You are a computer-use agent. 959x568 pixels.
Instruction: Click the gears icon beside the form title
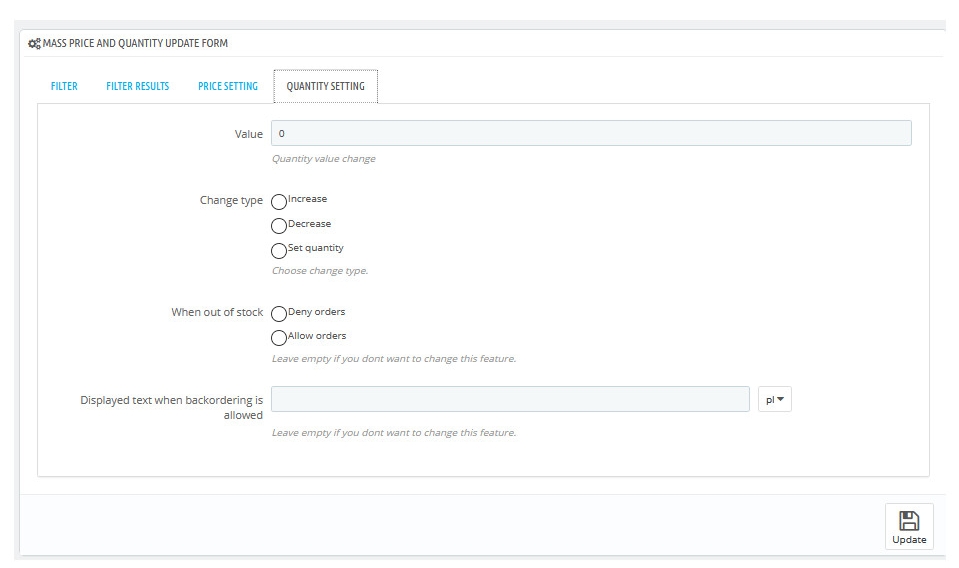click(x=34, y=43)
